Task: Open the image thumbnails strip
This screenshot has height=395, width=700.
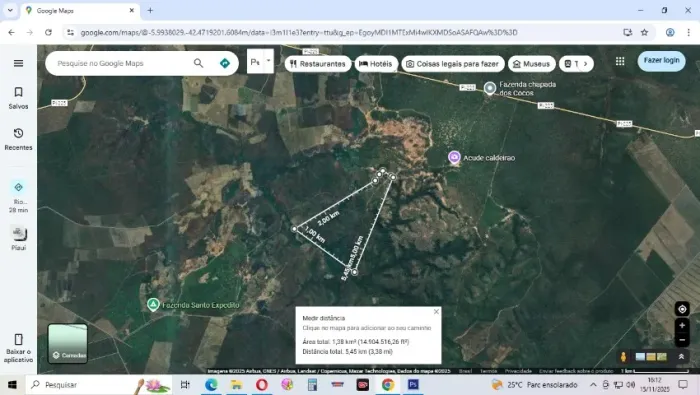Action: (651, 357)
